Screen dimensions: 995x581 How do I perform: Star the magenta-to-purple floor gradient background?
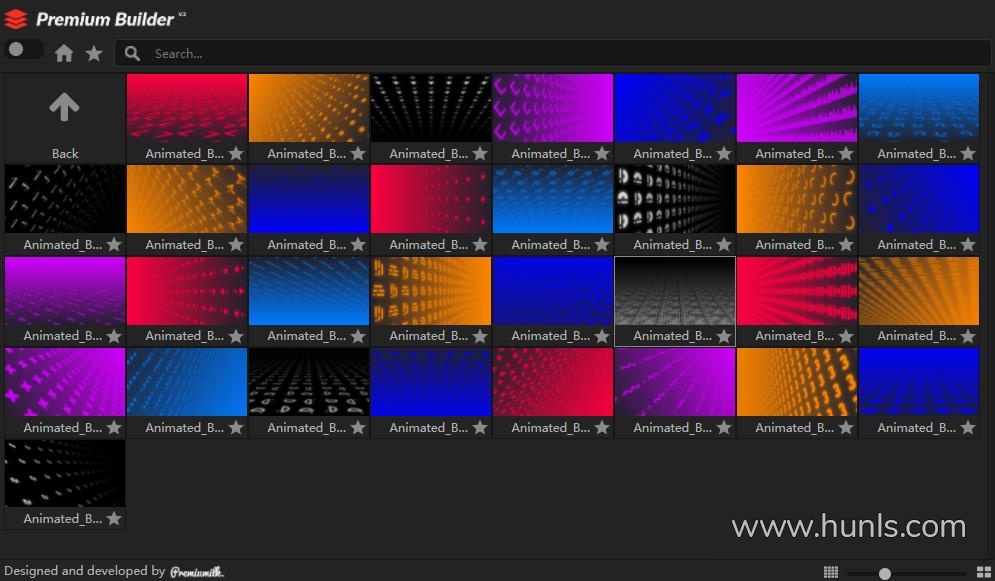click(114, 336)
